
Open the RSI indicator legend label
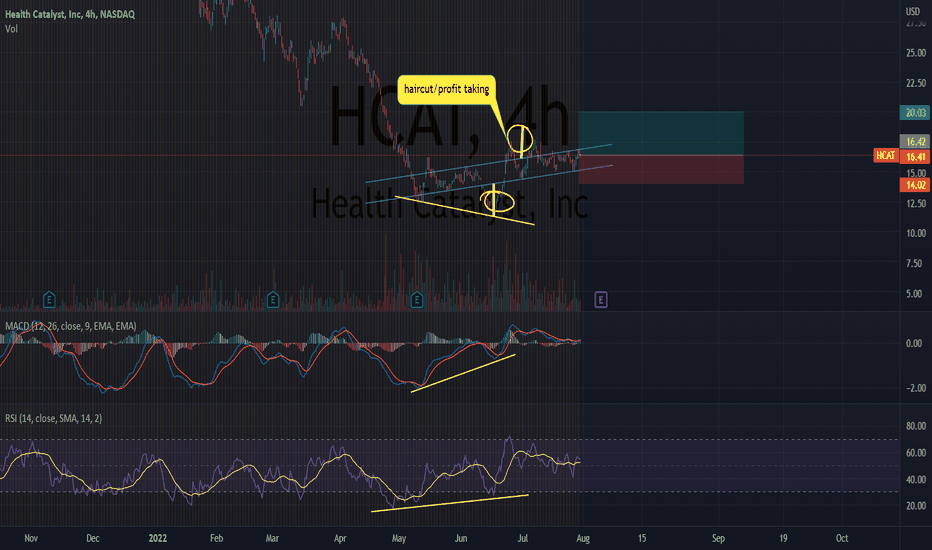tap(53, 419)
